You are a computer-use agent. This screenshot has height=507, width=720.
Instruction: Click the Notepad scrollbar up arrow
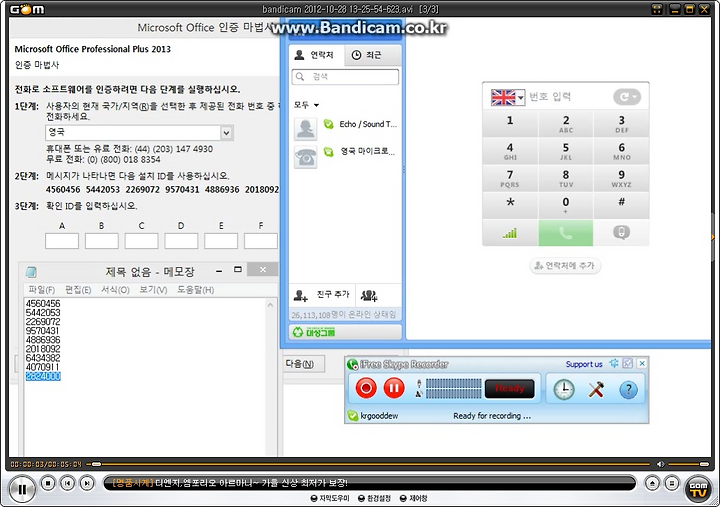tap(270, 304)
